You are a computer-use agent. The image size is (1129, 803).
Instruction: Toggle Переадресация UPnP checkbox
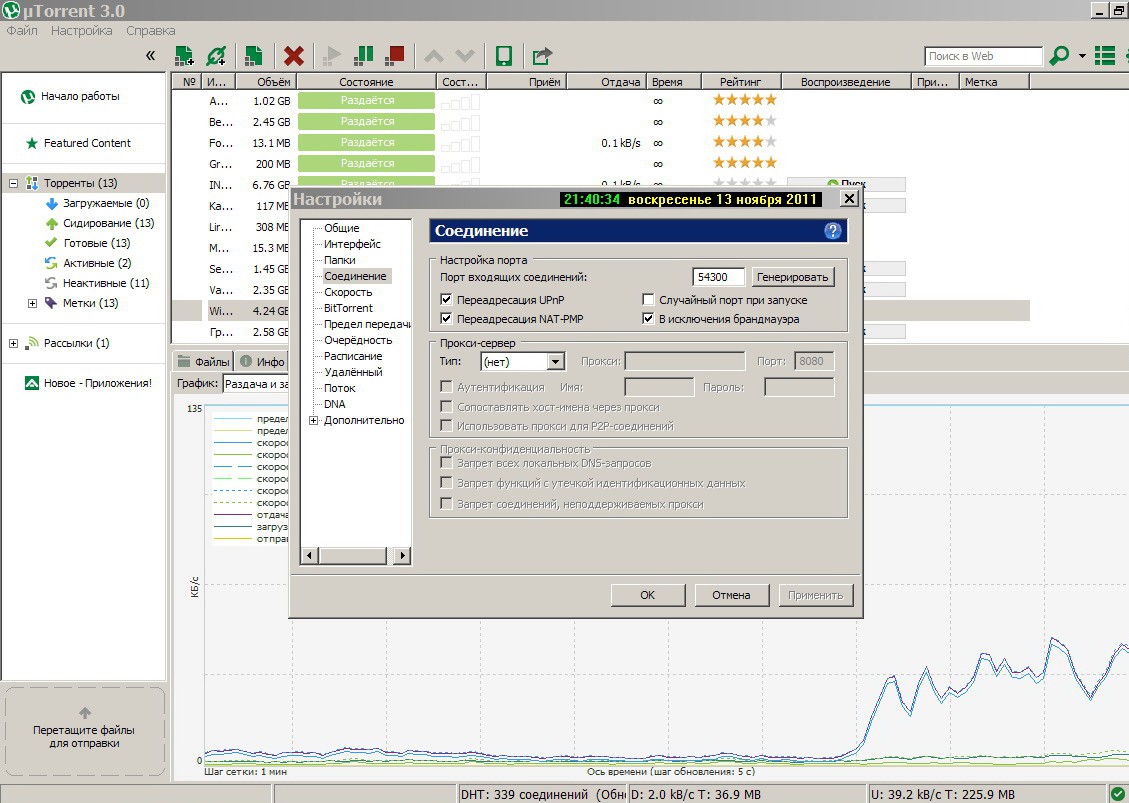point(446,300)
